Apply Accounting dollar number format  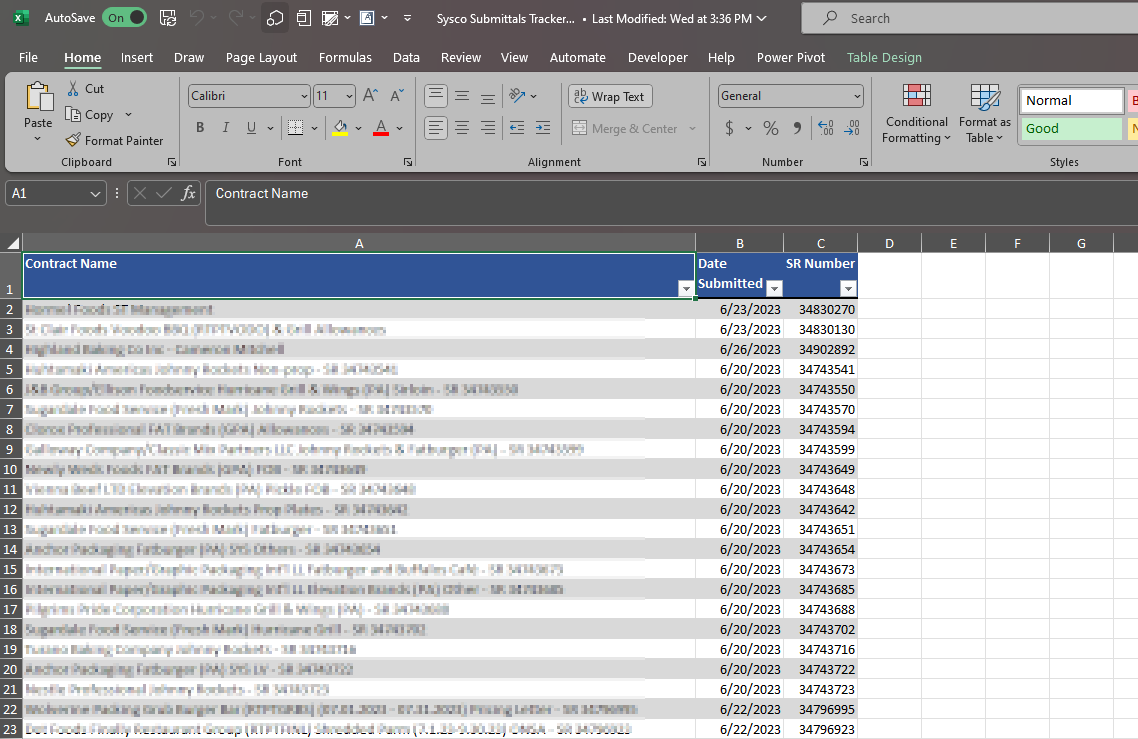click(729, 128)
